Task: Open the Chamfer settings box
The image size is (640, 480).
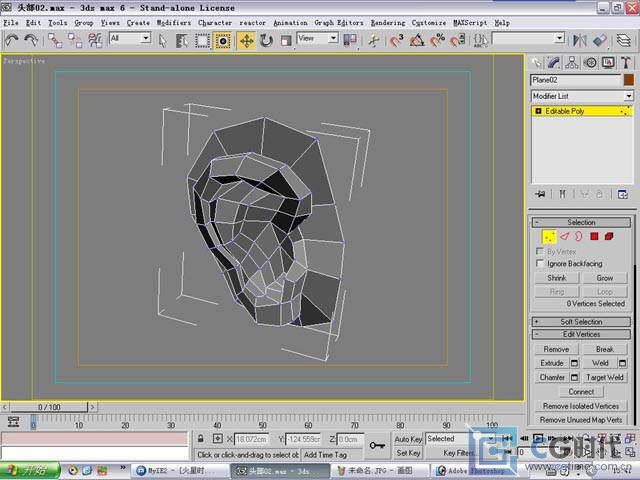Action: coord(574,377)
